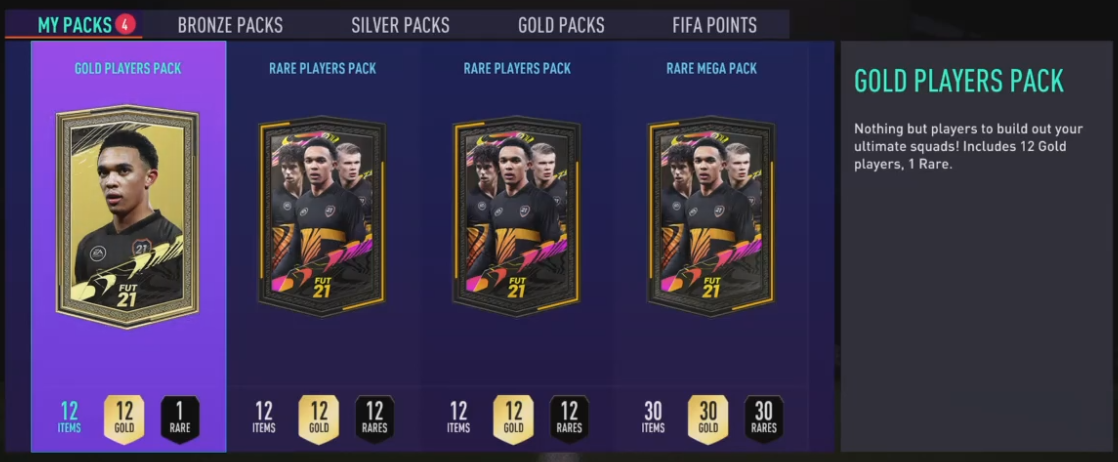Click the 30 Items count in Rare Mega Pack
The image size is (1118, 462).
point(653,418)
